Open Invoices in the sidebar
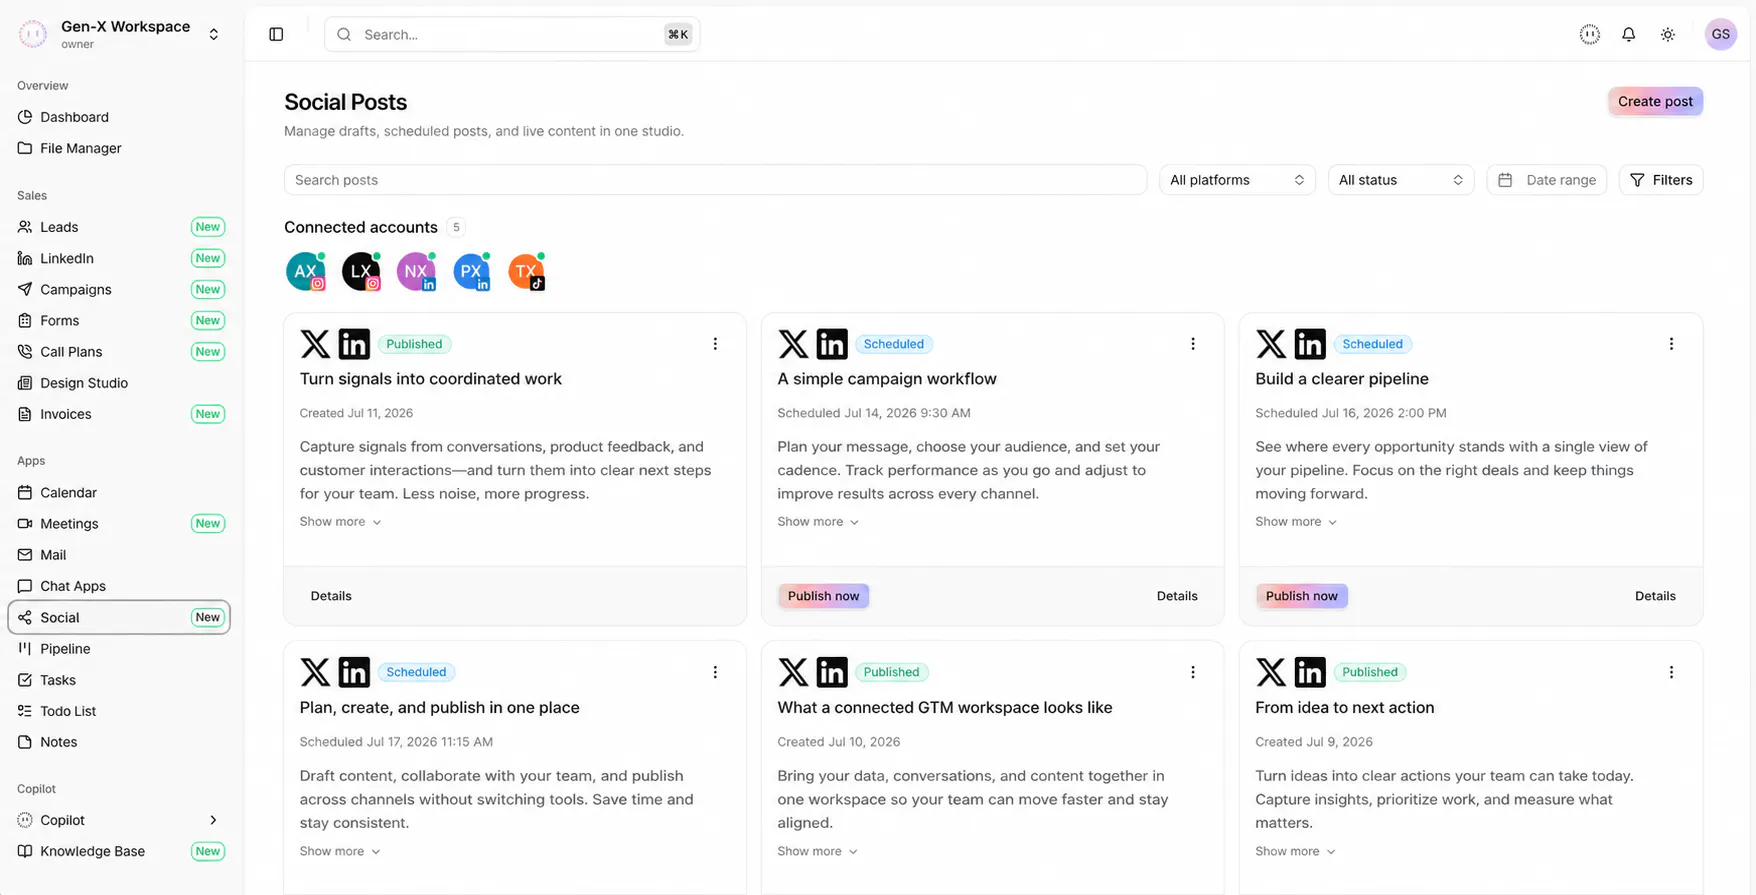1756x895 pixels. pos(119,414)
